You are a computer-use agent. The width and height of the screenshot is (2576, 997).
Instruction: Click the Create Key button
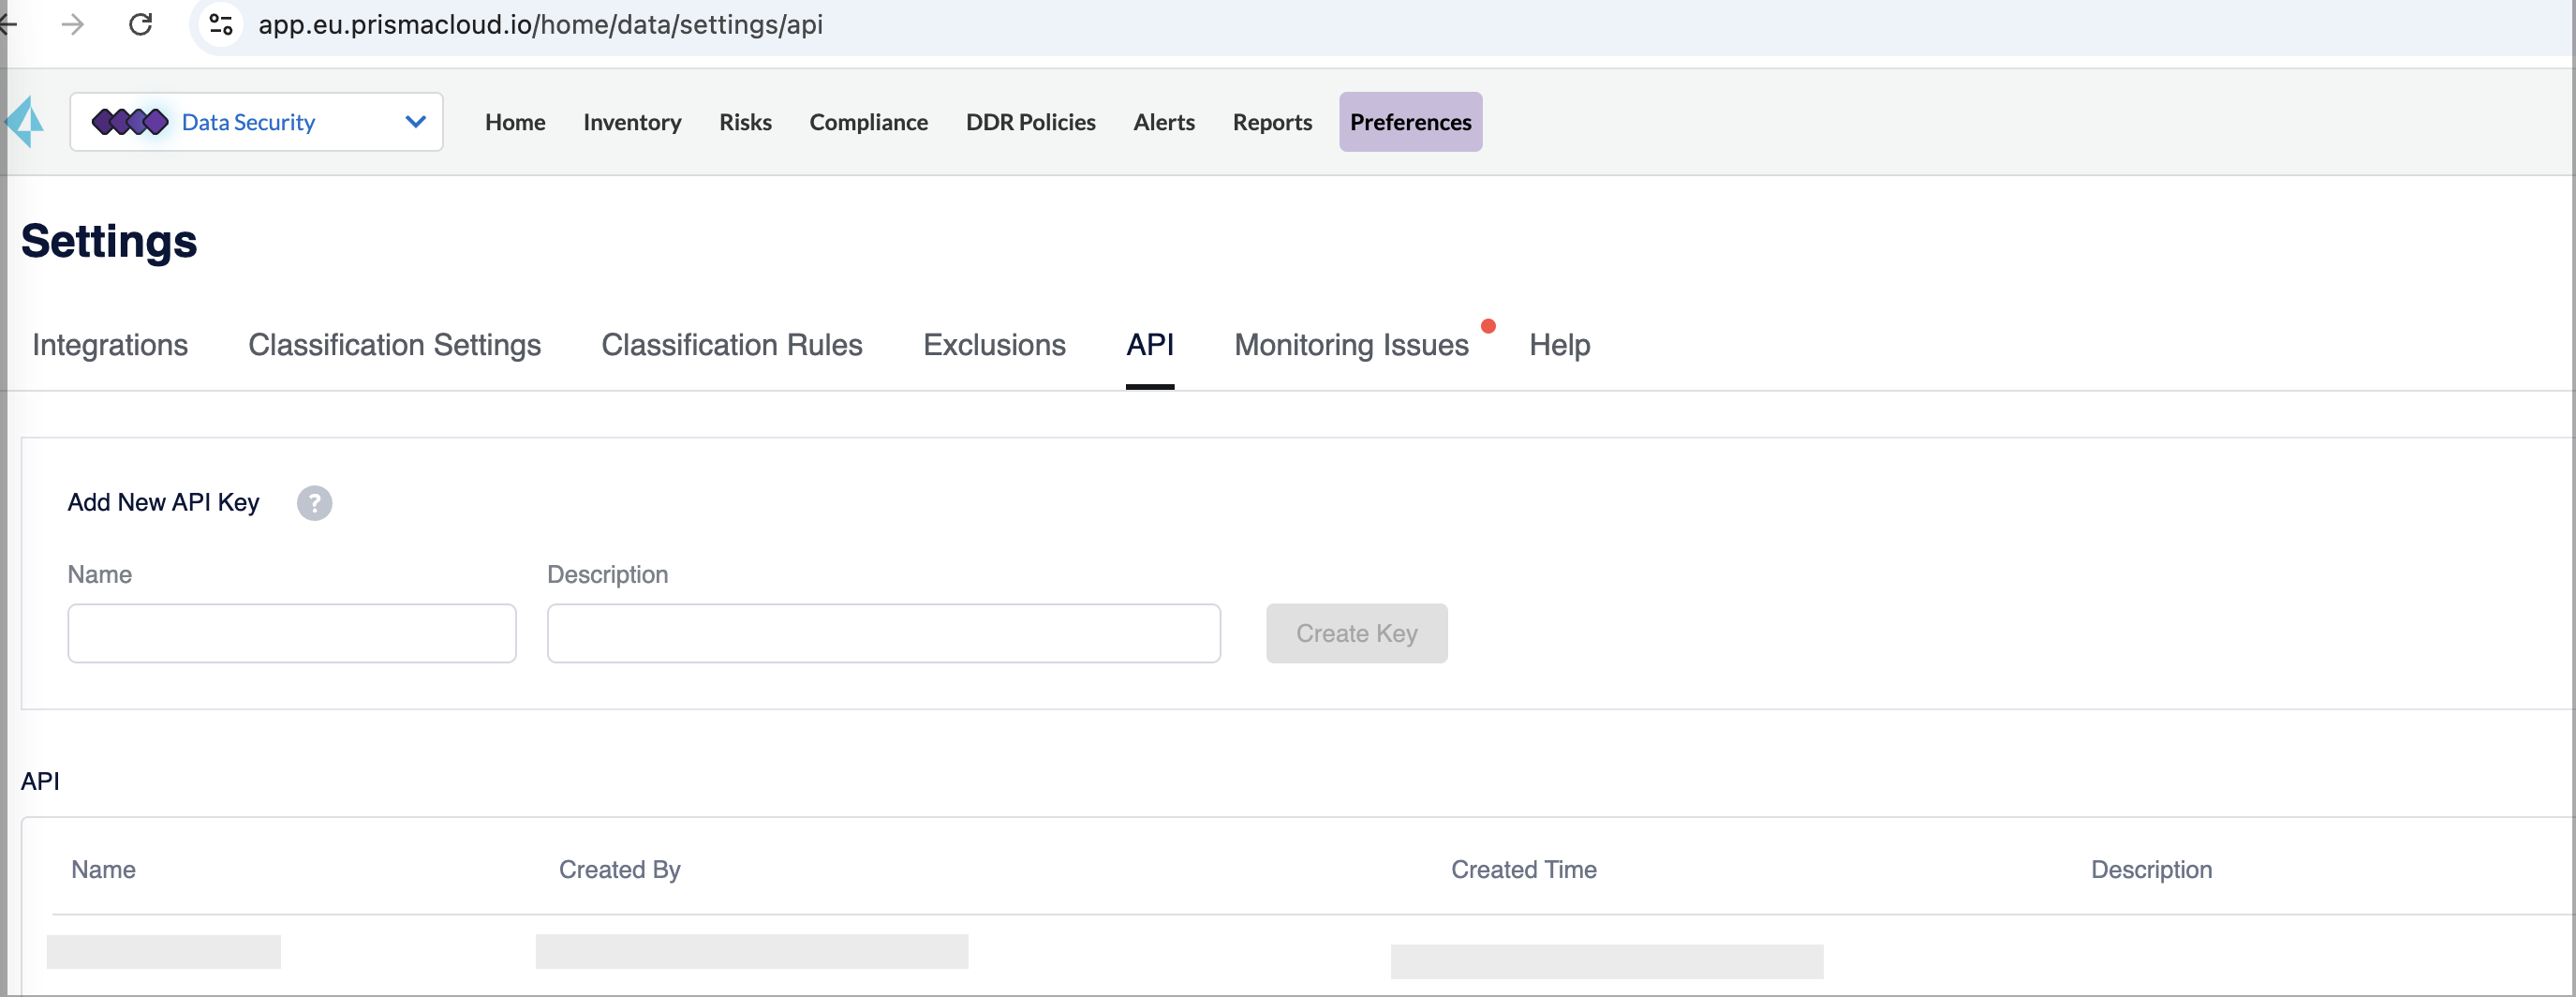click(1356, 633)
